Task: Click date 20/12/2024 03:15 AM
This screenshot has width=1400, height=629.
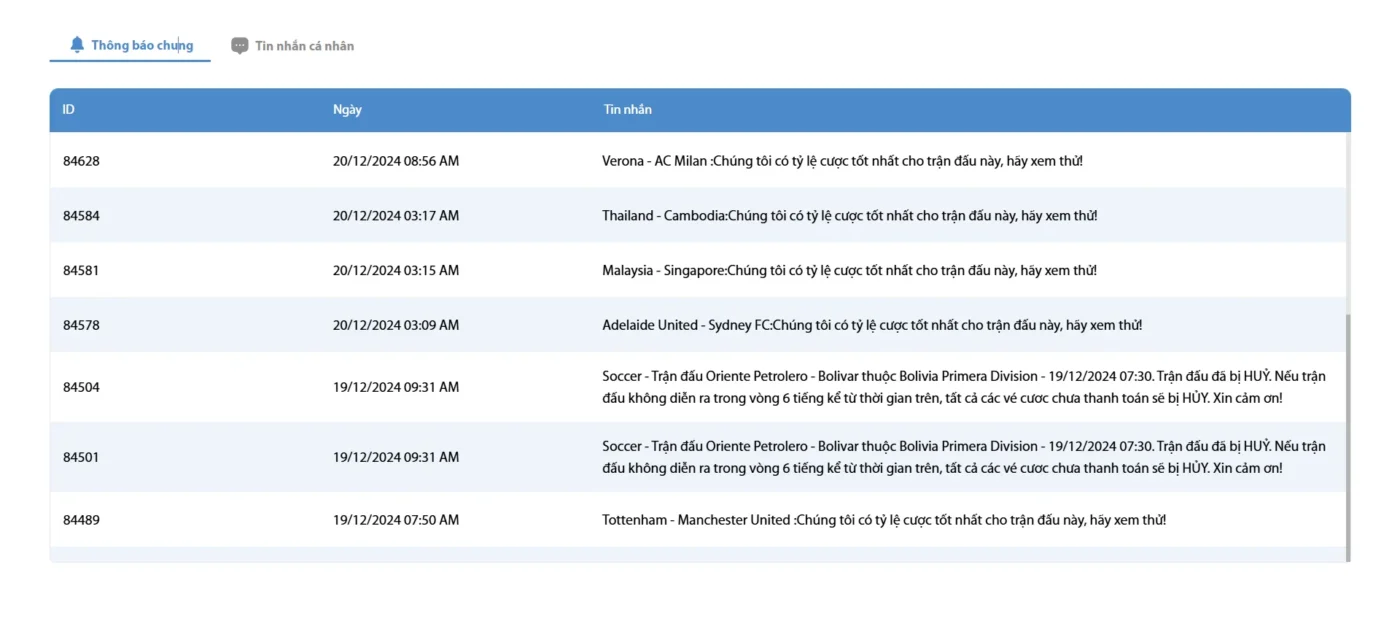Action: point(396,271)
